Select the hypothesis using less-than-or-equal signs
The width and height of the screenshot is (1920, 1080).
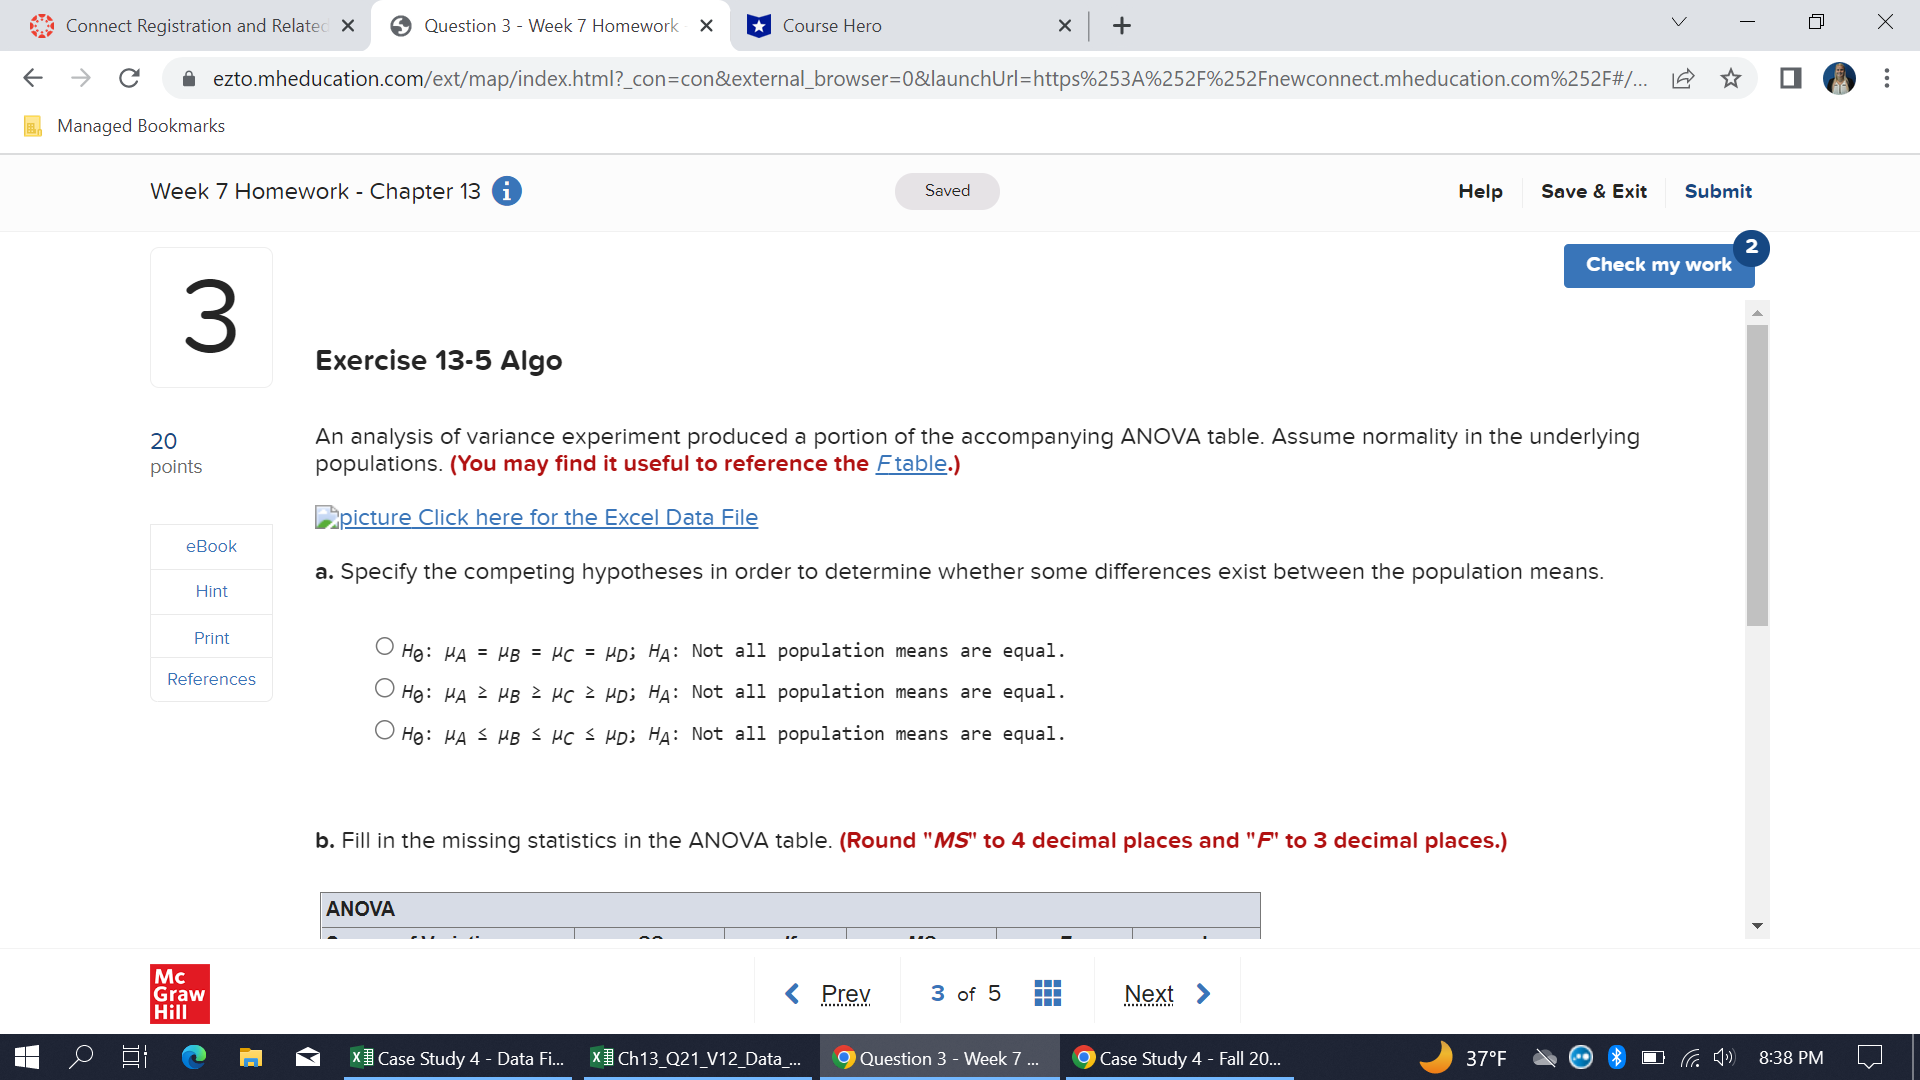(384, 730)
